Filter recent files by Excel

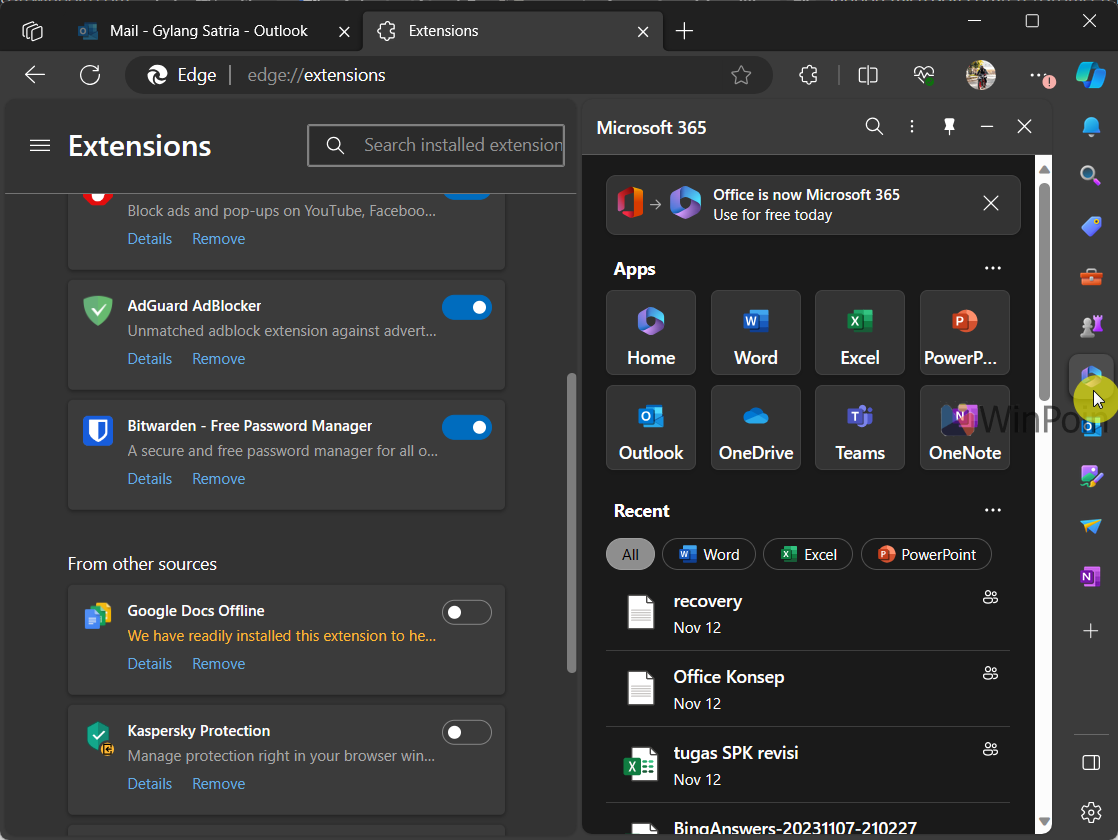click(x=808, y=554)
